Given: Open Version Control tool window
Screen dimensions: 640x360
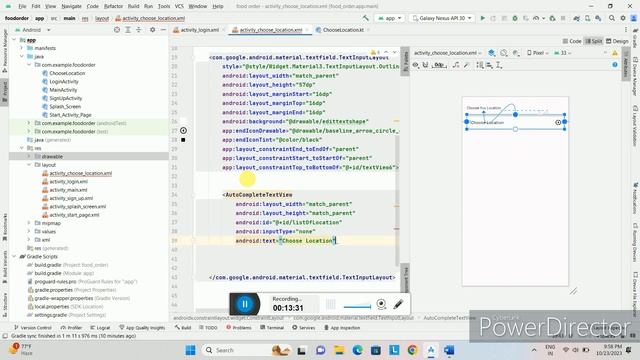Looking at the screenshot, I should (x=33, y=328).
